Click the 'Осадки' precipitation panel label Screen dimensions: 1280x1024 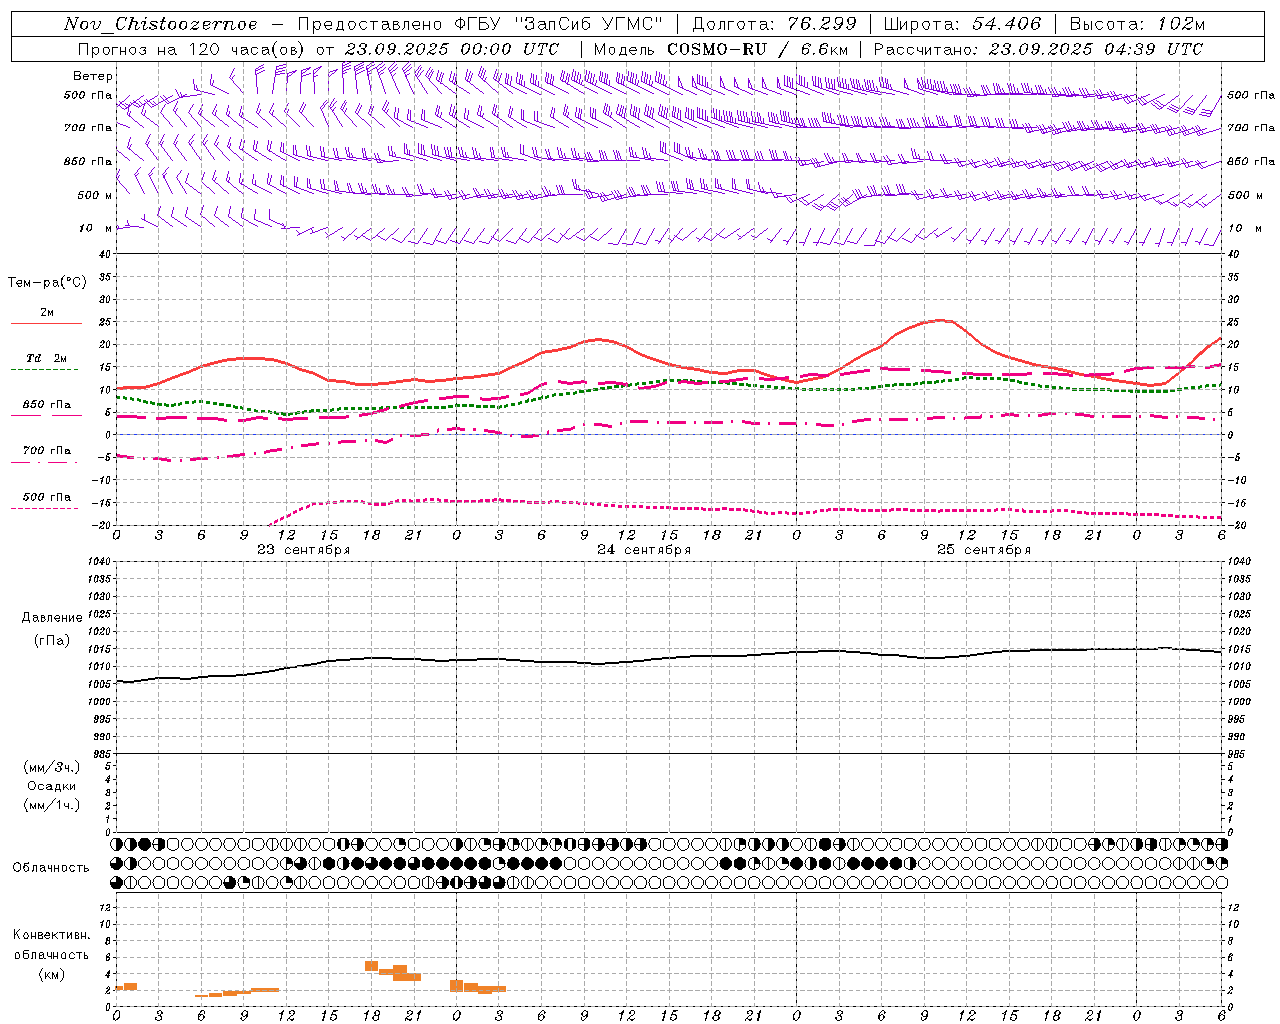pos(52,786)
